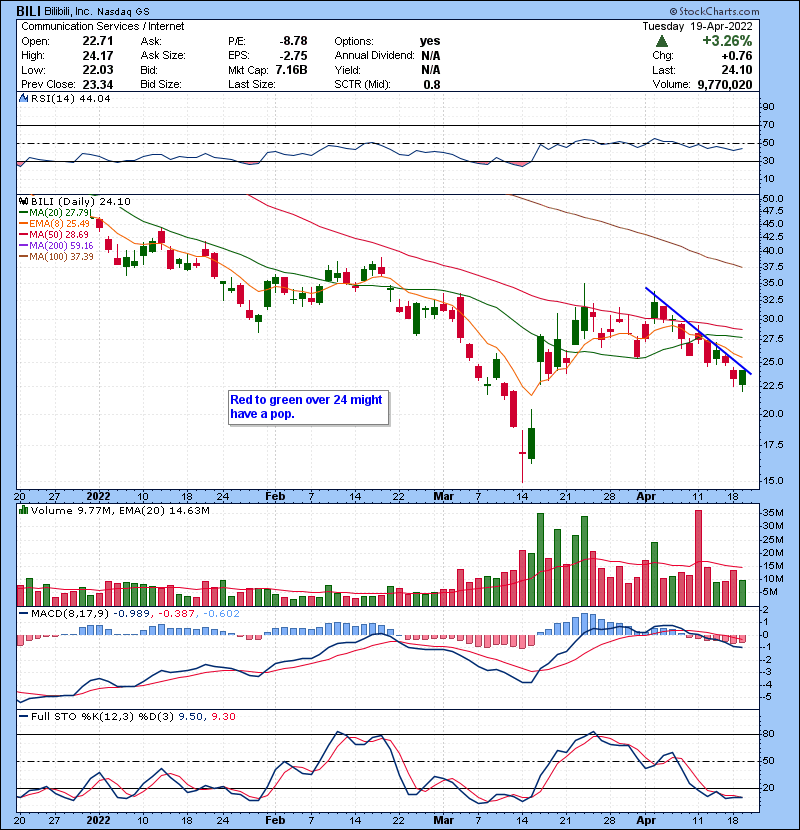Select the BILI ticker symbol in the header
800x830 pixels.
point(26,11)
